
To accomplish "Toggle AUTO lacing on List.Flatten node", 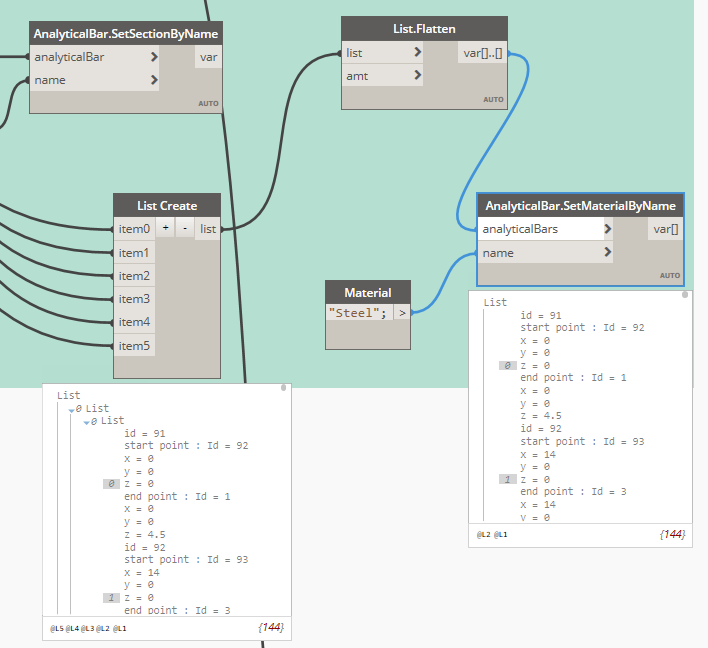I will click(x=493, y=99).
